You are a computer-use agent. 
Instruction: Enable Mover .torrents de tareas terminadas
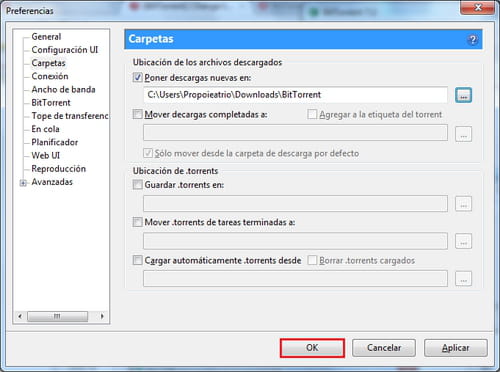click(x=137, y=222)
